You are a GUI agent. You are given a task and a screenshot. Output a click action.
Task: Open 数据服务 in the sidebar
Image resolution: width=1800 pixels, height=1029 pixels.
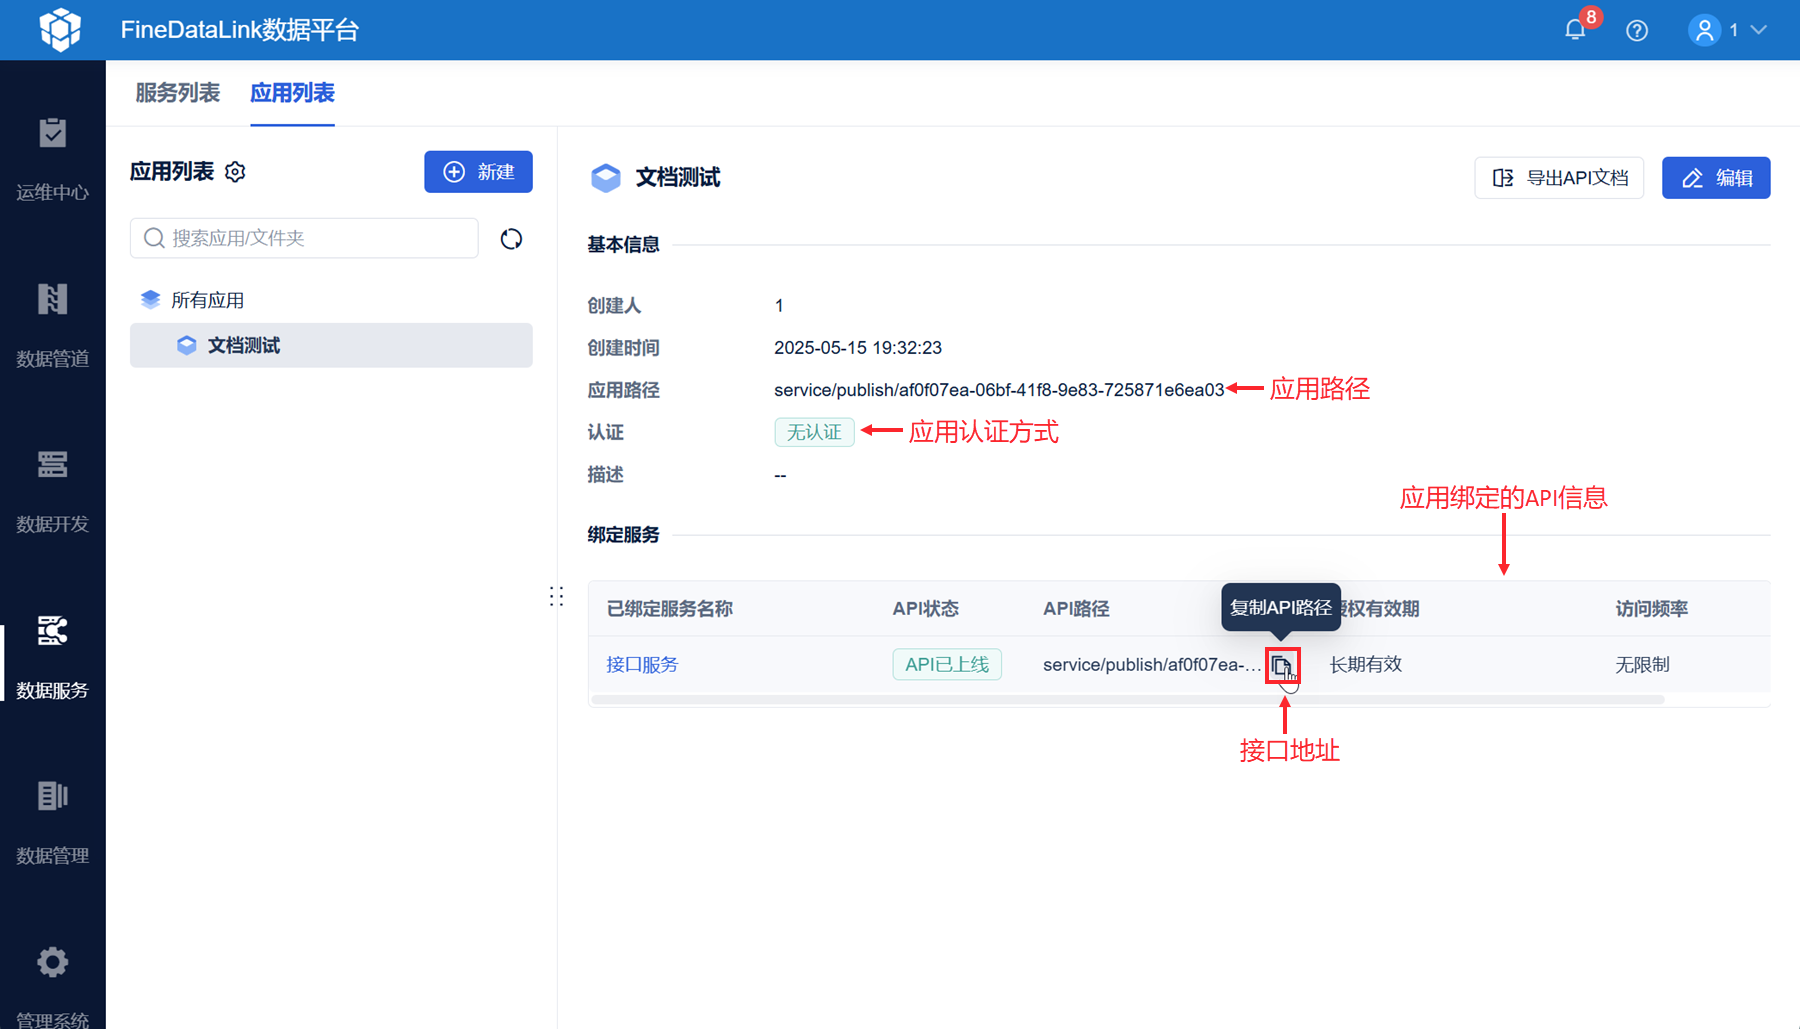click(x=52, y=658)
